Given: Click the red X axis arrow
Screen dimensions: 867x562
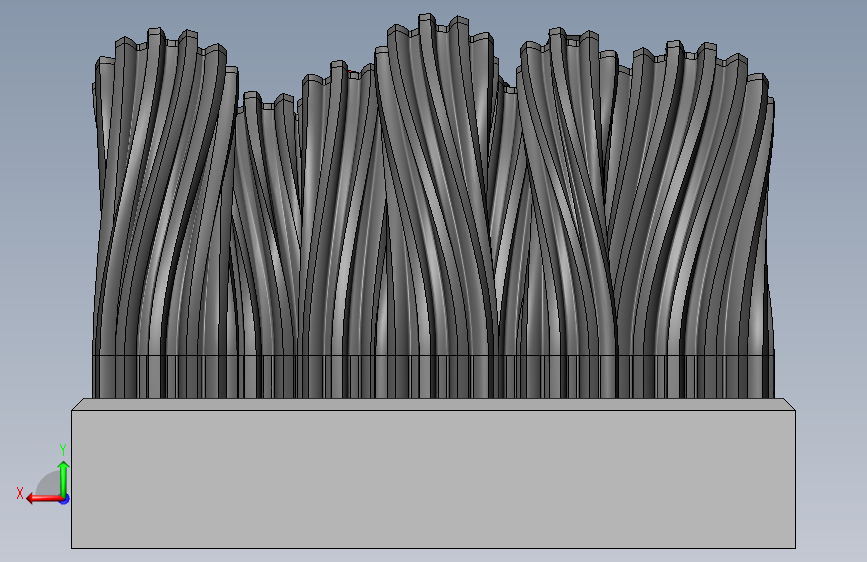Looking at the screenshot, I should [x=44, y=499].
